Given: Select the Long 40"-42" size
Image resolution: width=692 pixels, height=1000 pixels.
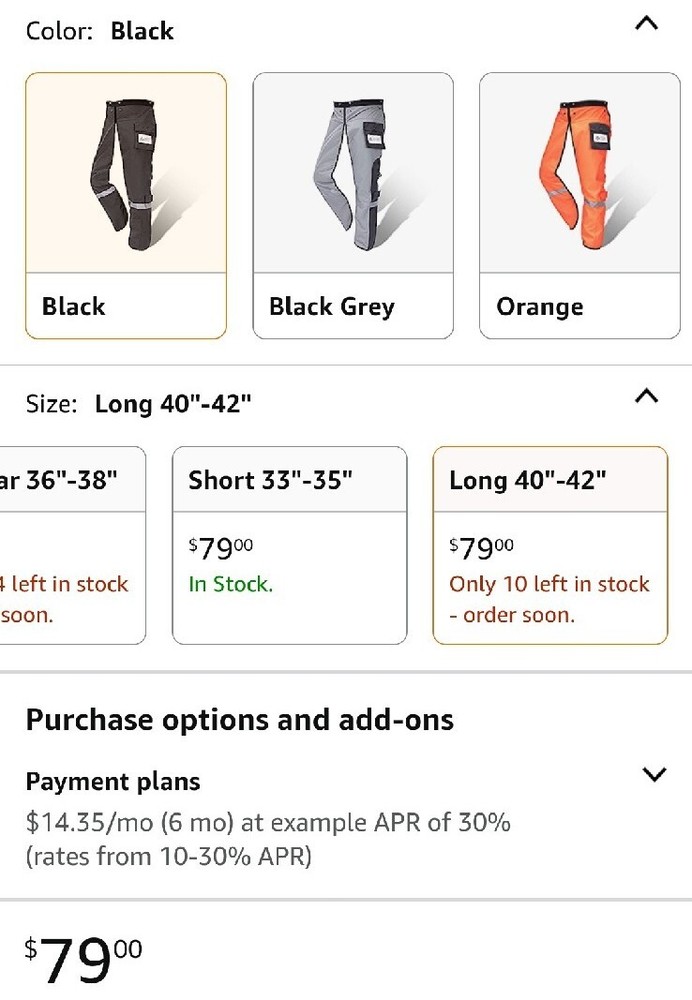Looking at the screenshot, I should tap(550, 545).
